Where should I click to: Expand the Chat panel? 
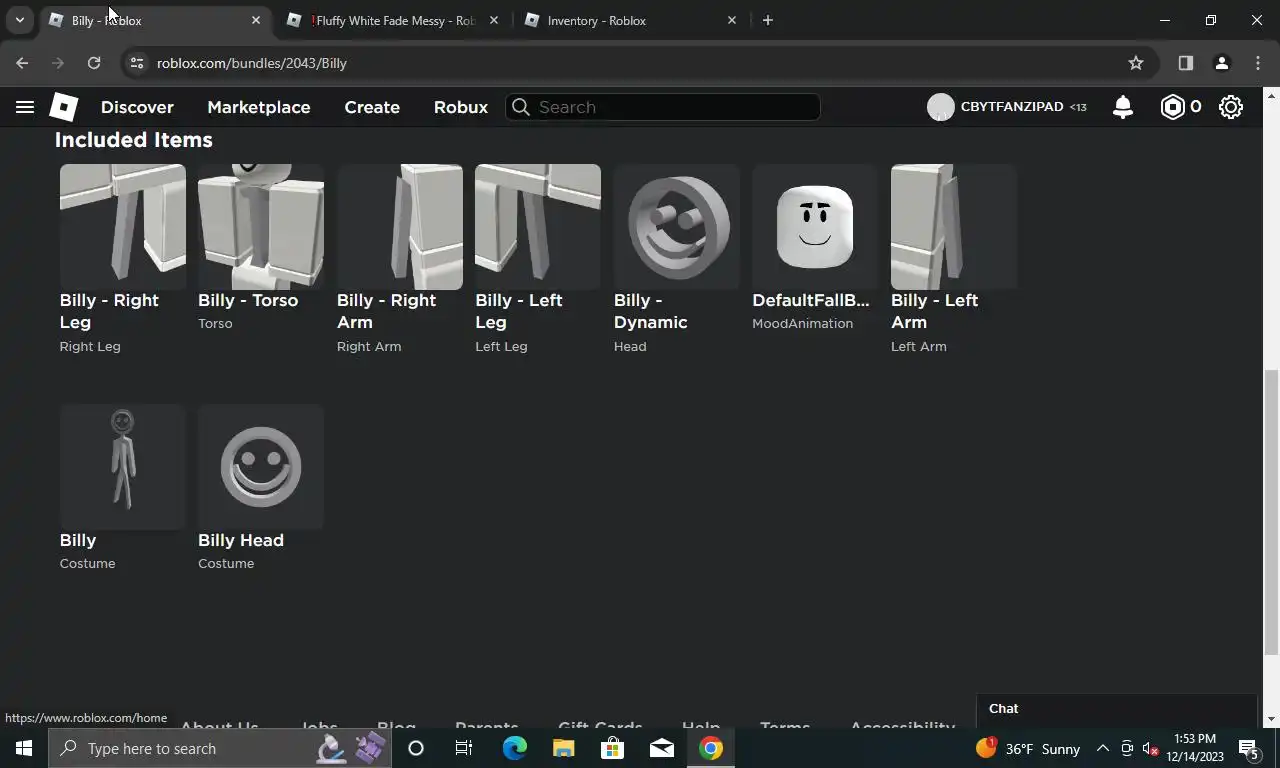(1116, 708)
